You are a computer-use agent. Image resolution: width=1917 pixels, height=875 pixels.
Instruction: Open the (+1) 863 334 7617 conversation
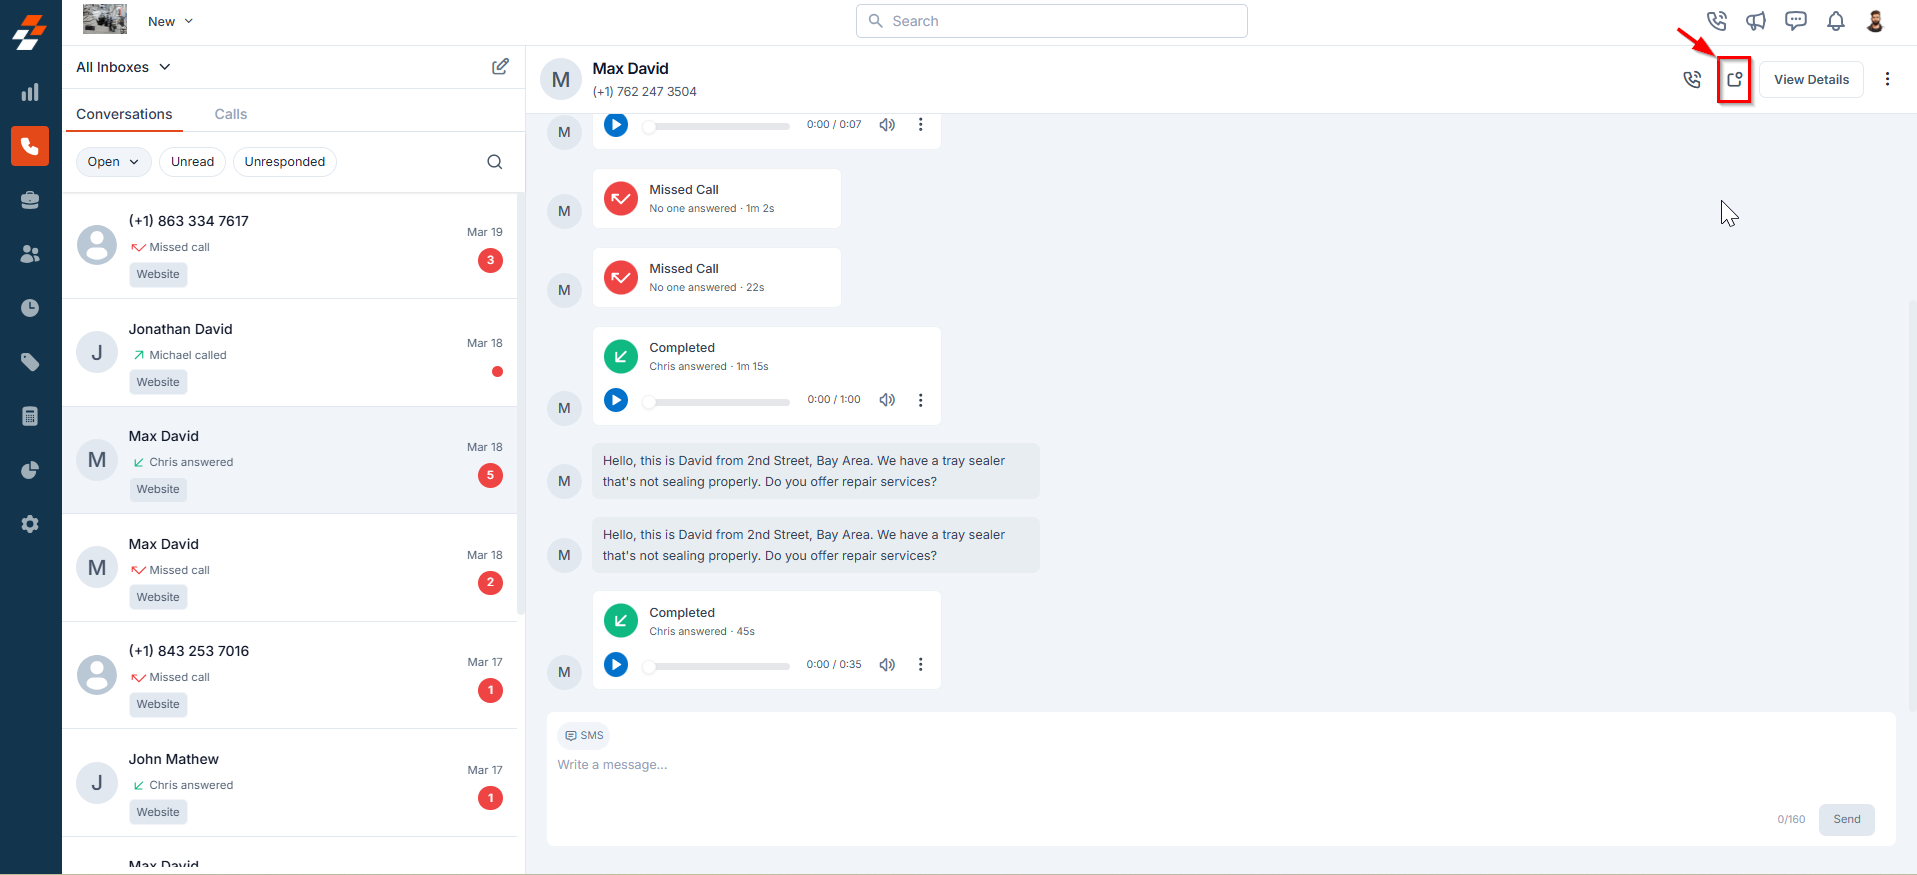coord(289,246)
